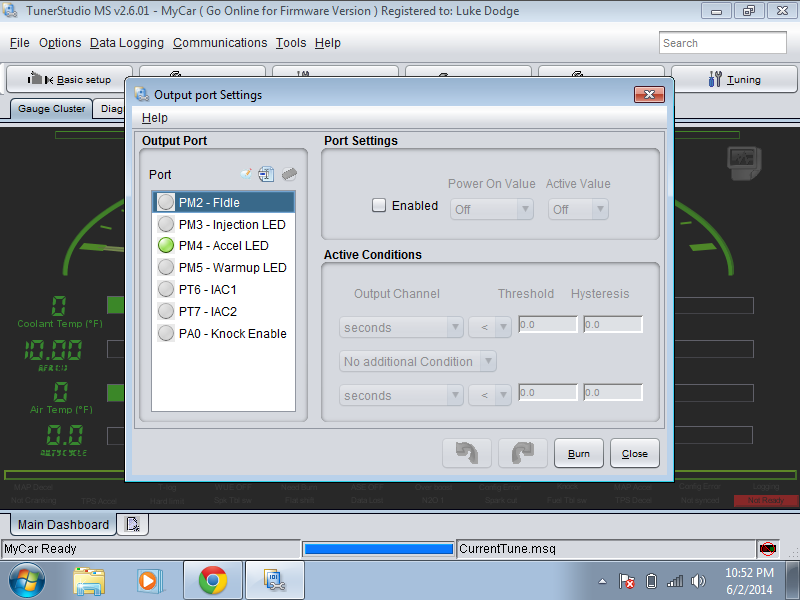Select PM3 - Injection LED port text

[x=232, y=224]
